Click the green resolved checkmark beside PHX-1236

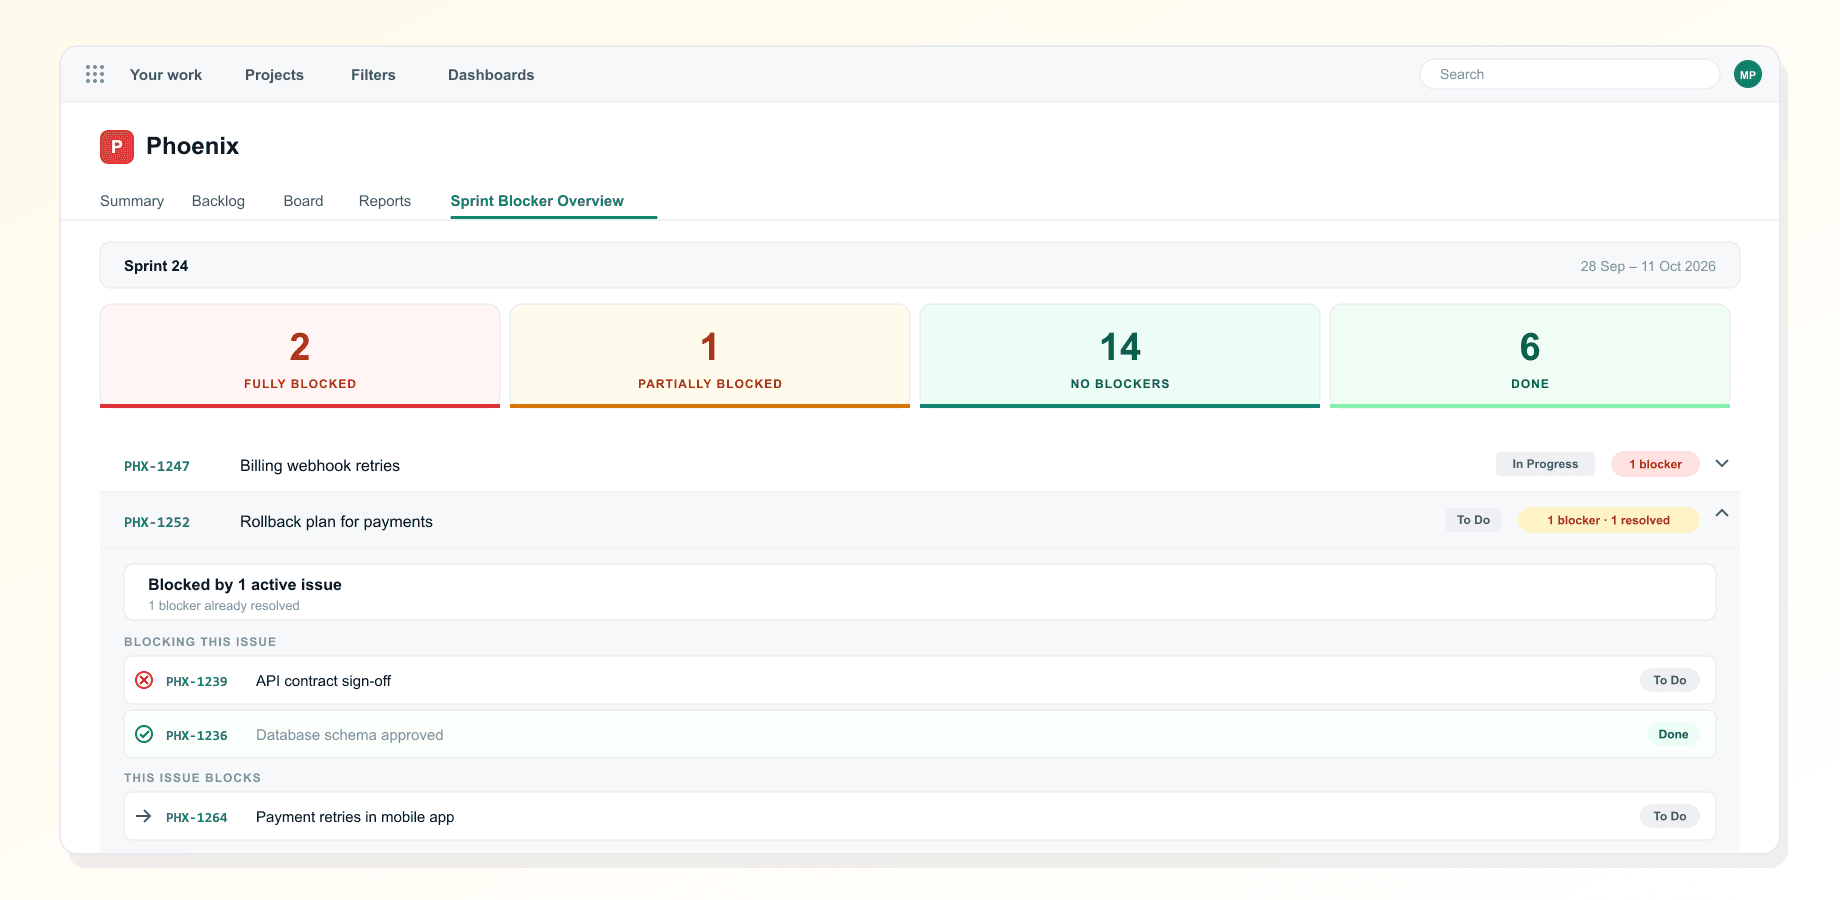click(x=144, y=734)
